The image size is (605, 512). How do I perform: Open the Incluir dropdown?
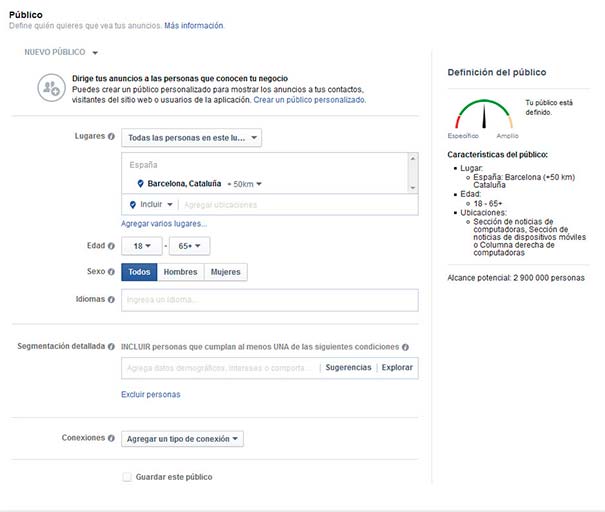click(x=156, y=204)
